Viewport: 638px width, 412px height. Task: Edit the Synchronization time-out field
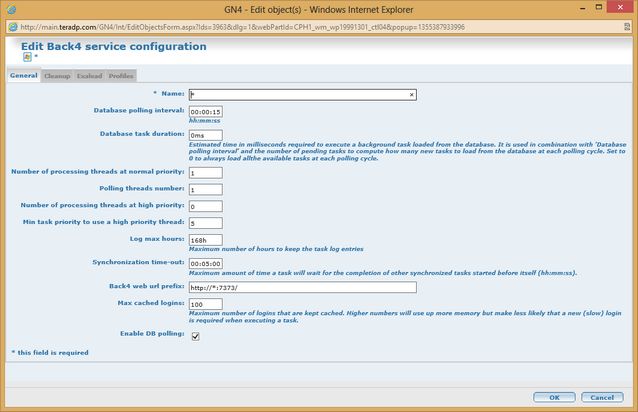[205, 264]
